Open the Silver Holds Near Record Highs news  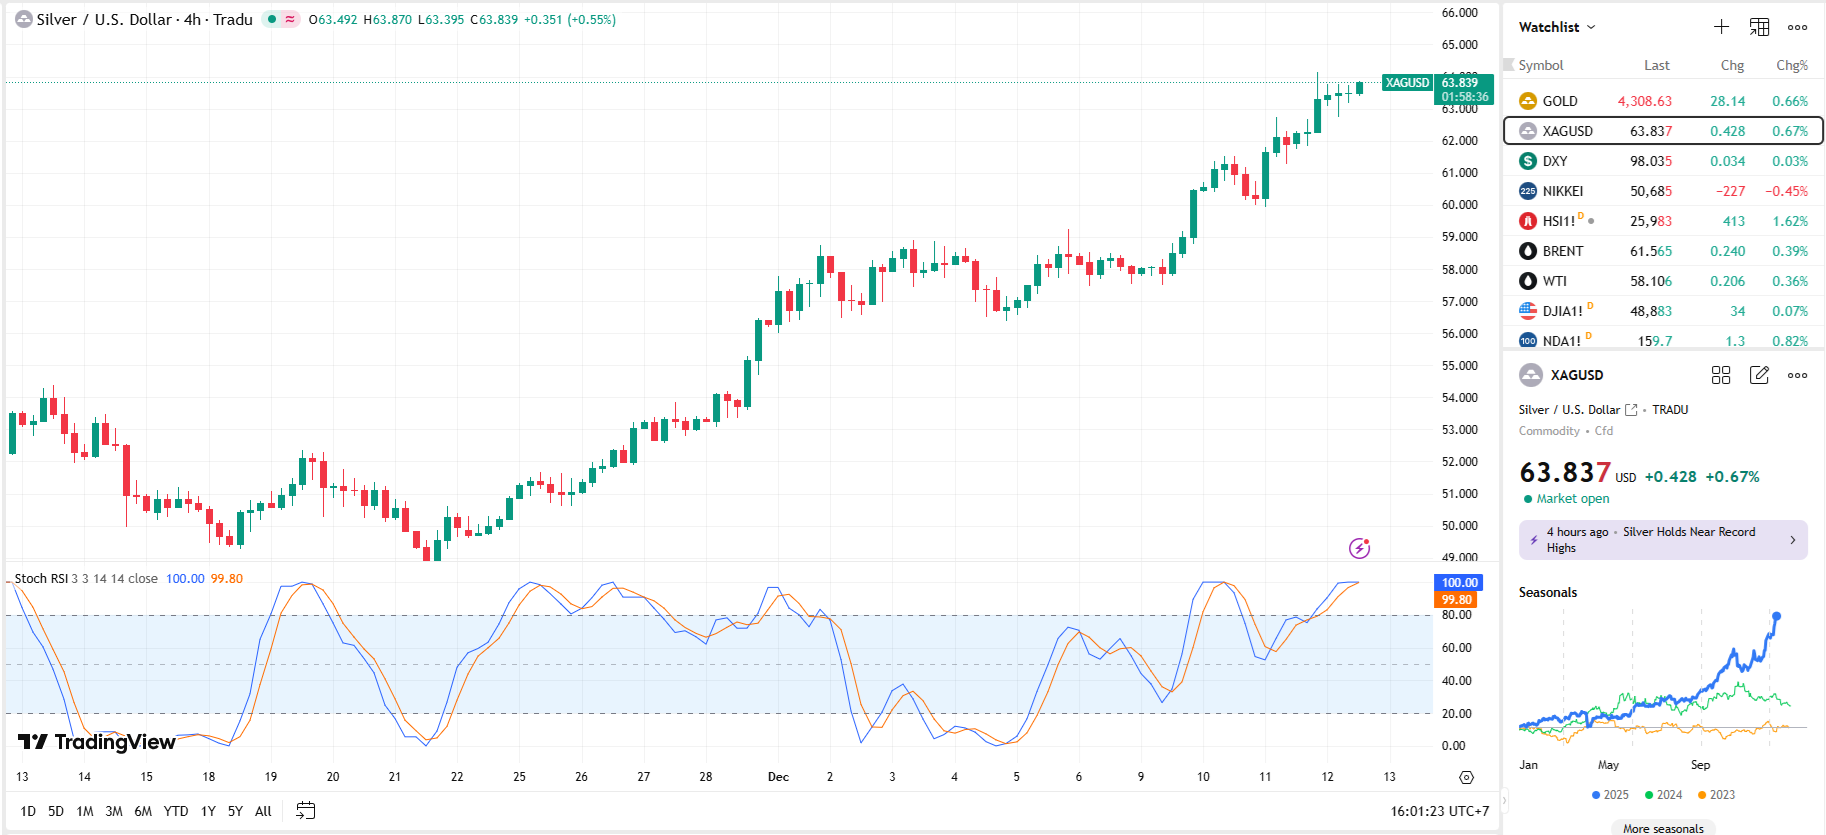click(x=1662, y=540)
